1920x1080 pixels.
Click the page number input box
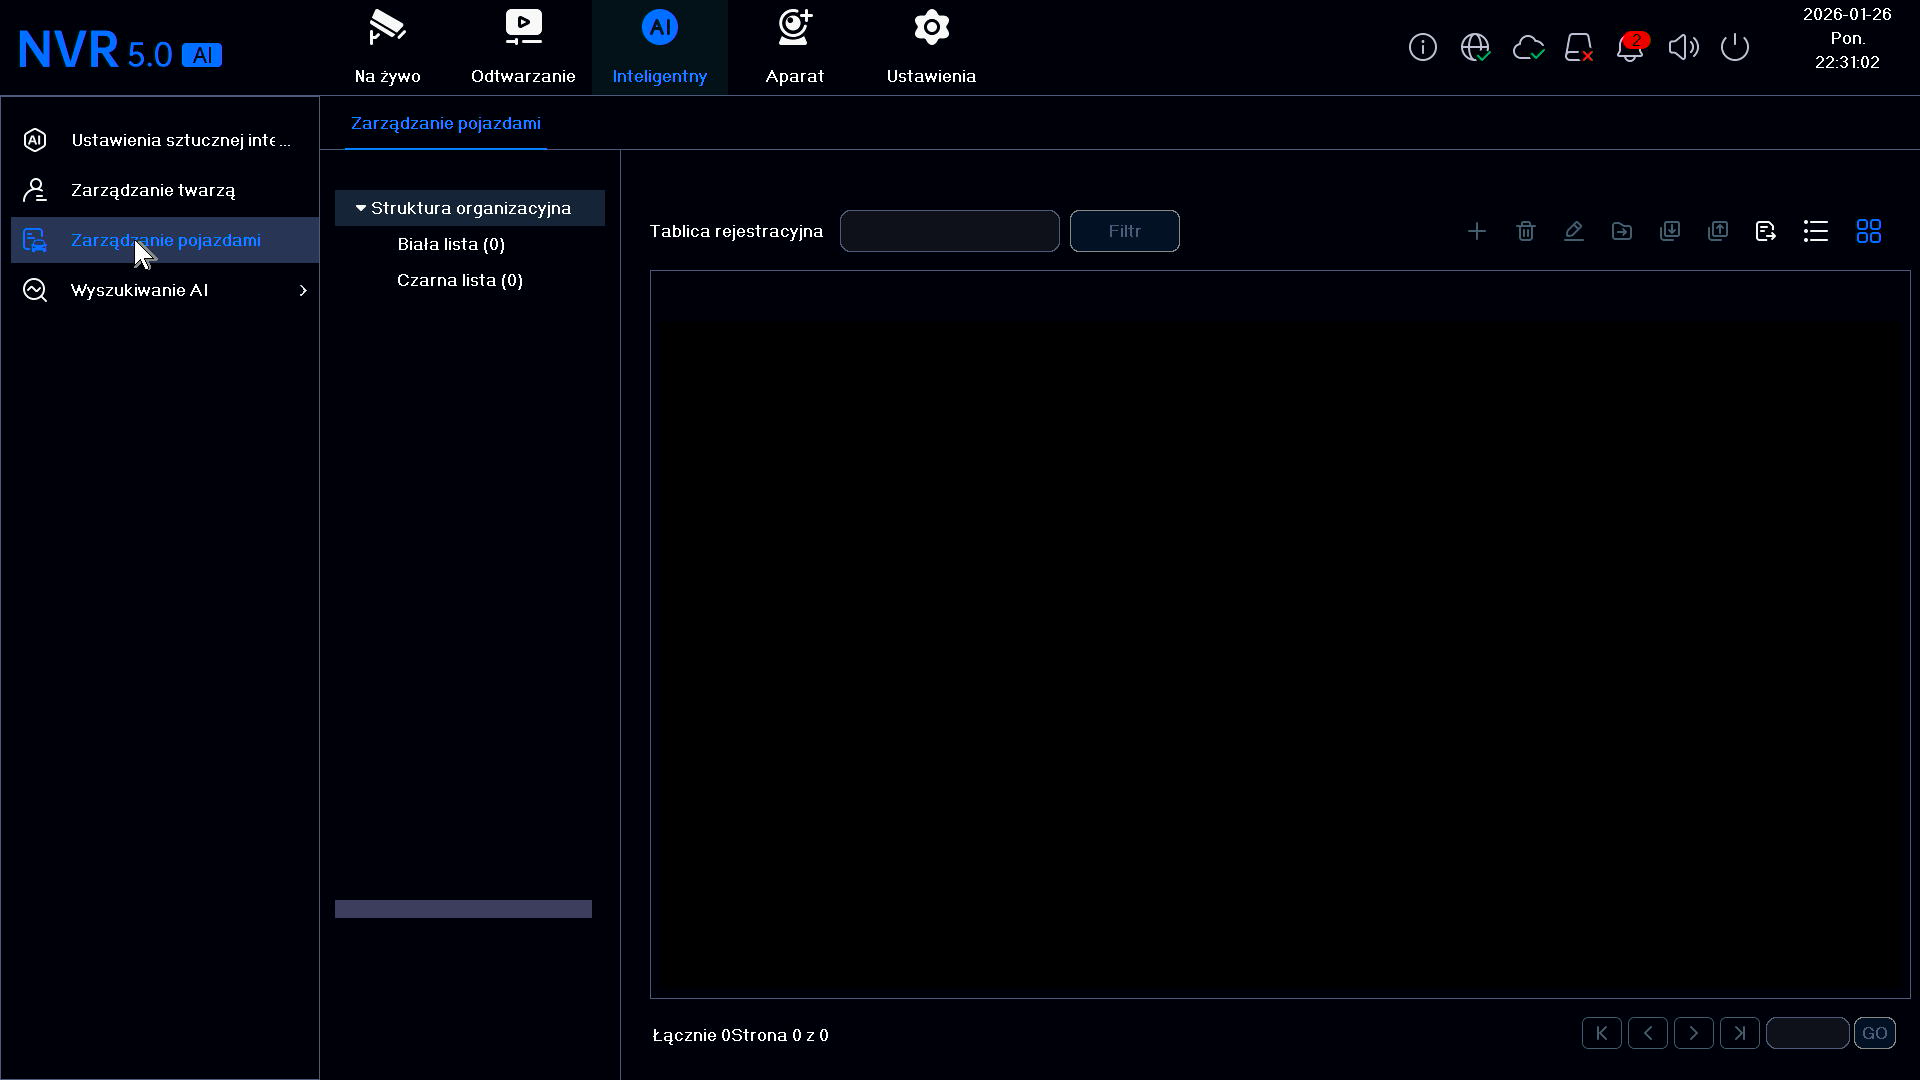pos(1808,1033)
